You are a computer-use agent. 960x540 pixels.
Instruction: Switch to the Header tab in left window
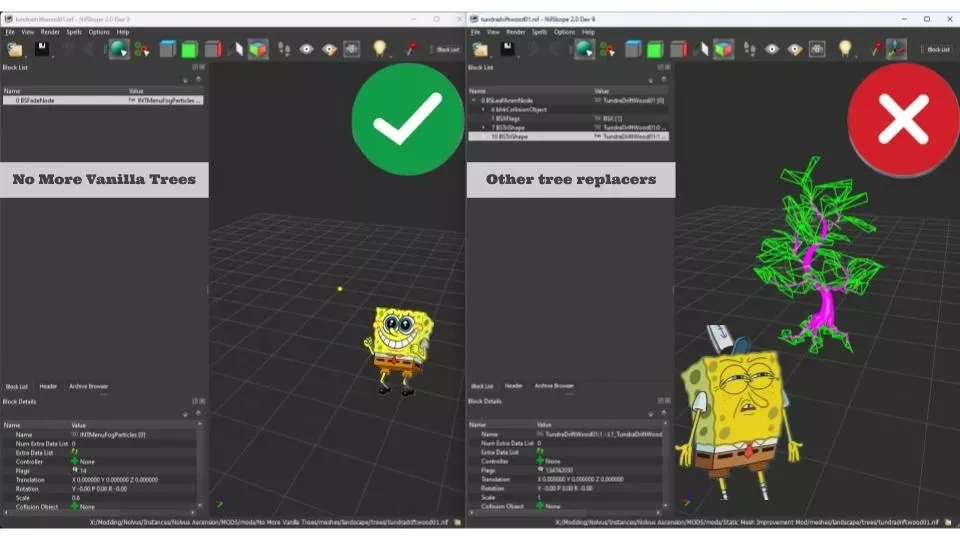click(x=48, y=386)
